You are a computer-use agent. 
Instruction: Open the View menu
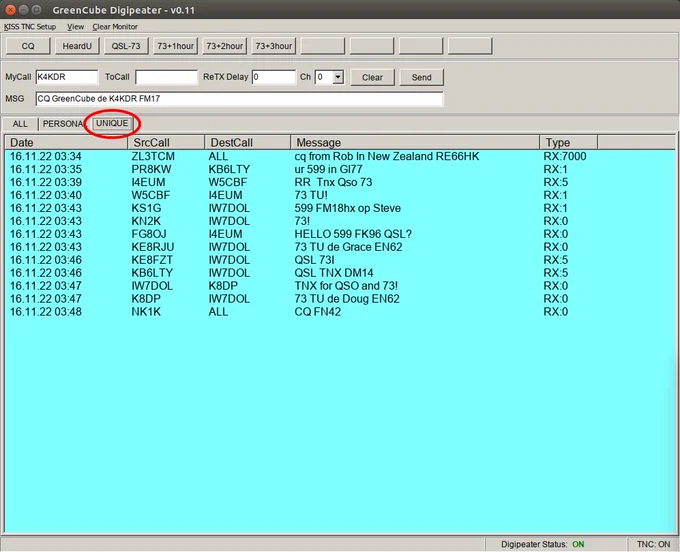75,27
